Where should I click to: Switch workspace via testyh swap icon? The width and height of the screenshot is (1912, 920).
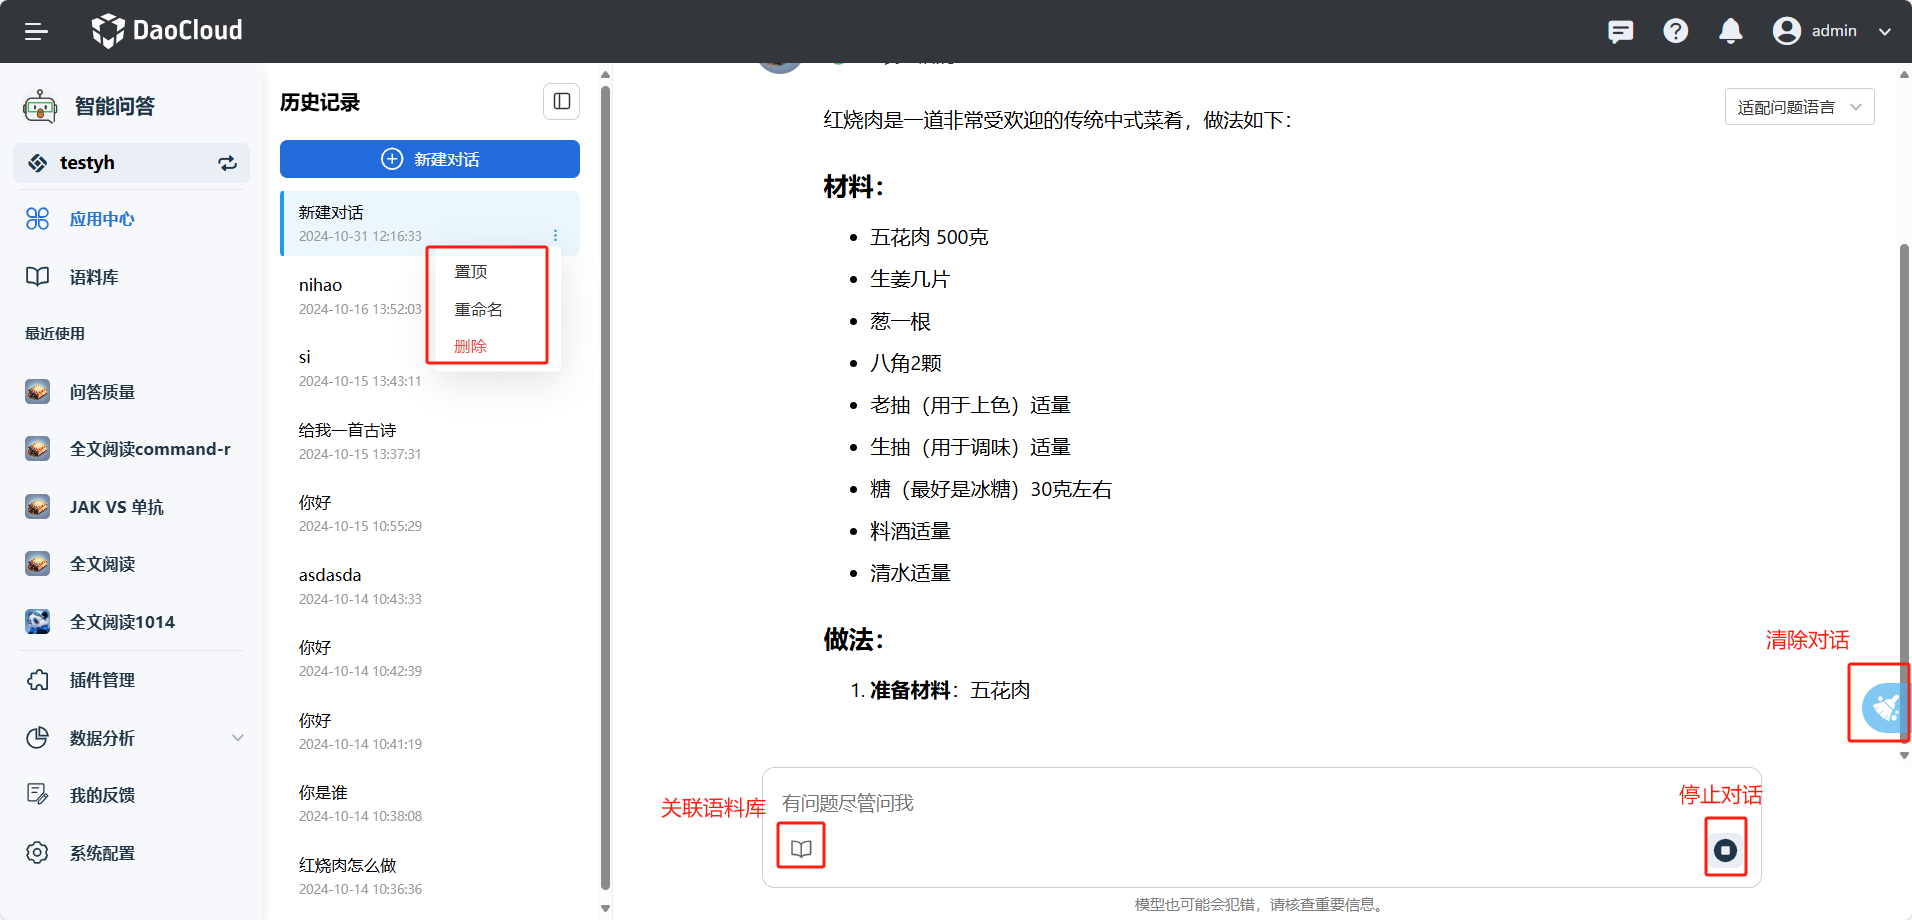pos(228,163)
